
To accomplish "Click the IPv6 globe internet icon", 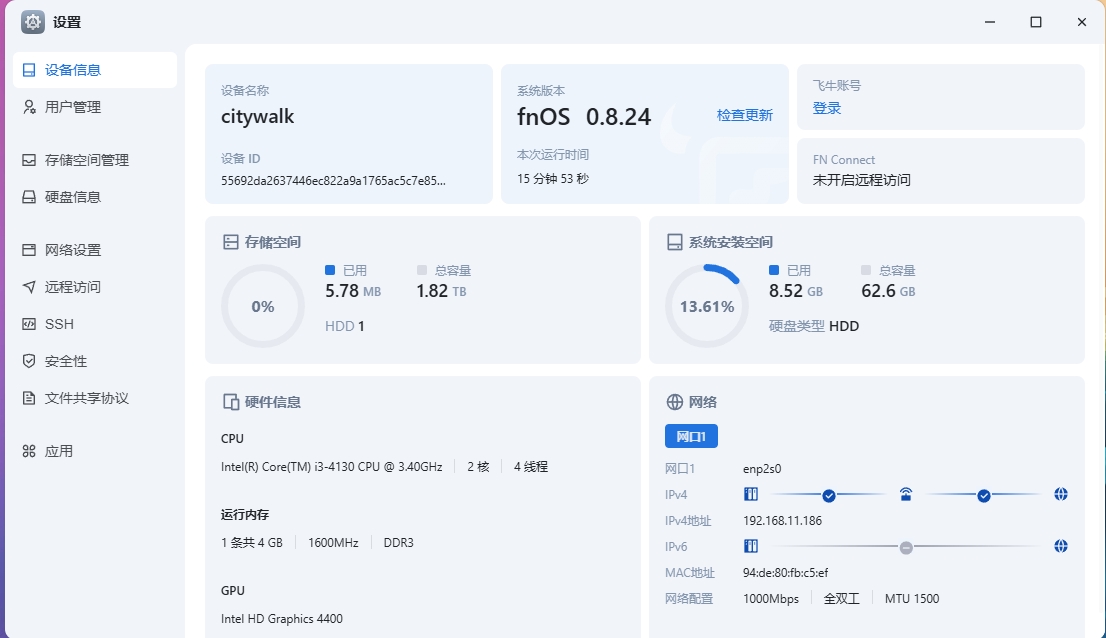I will click(x=1061, y=546).
